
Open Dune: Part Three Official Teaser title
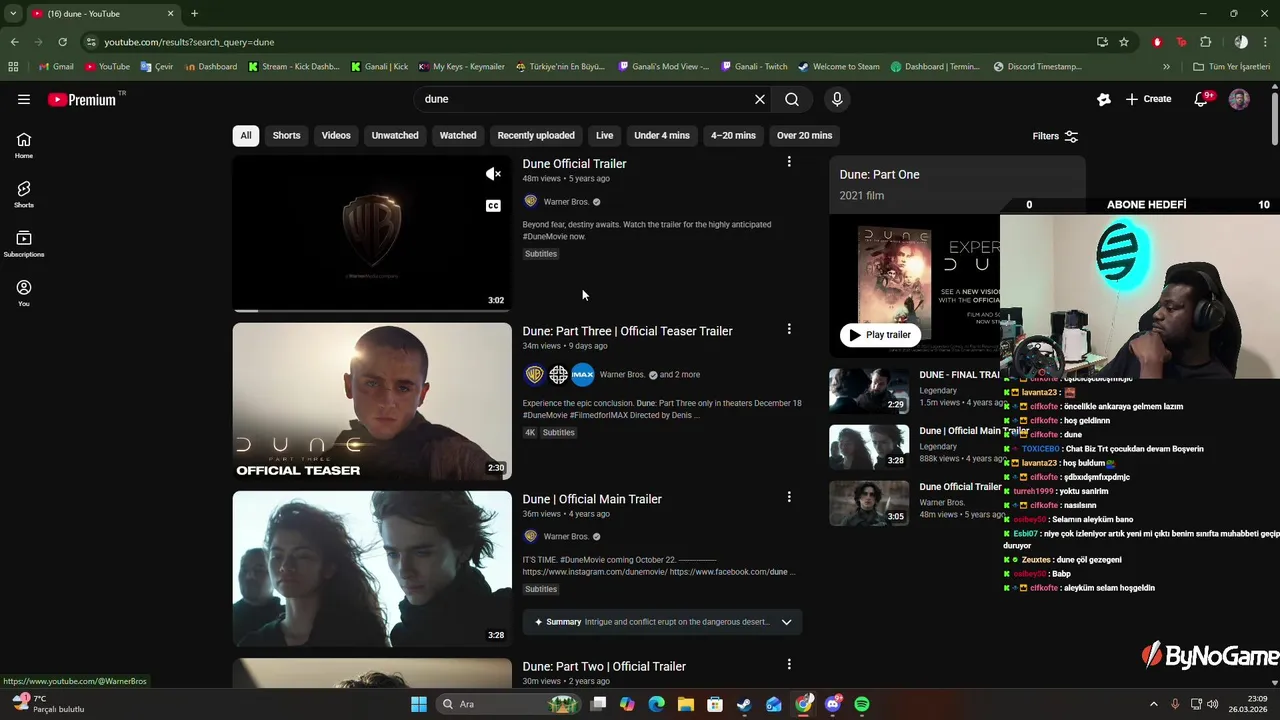(627, 331)
